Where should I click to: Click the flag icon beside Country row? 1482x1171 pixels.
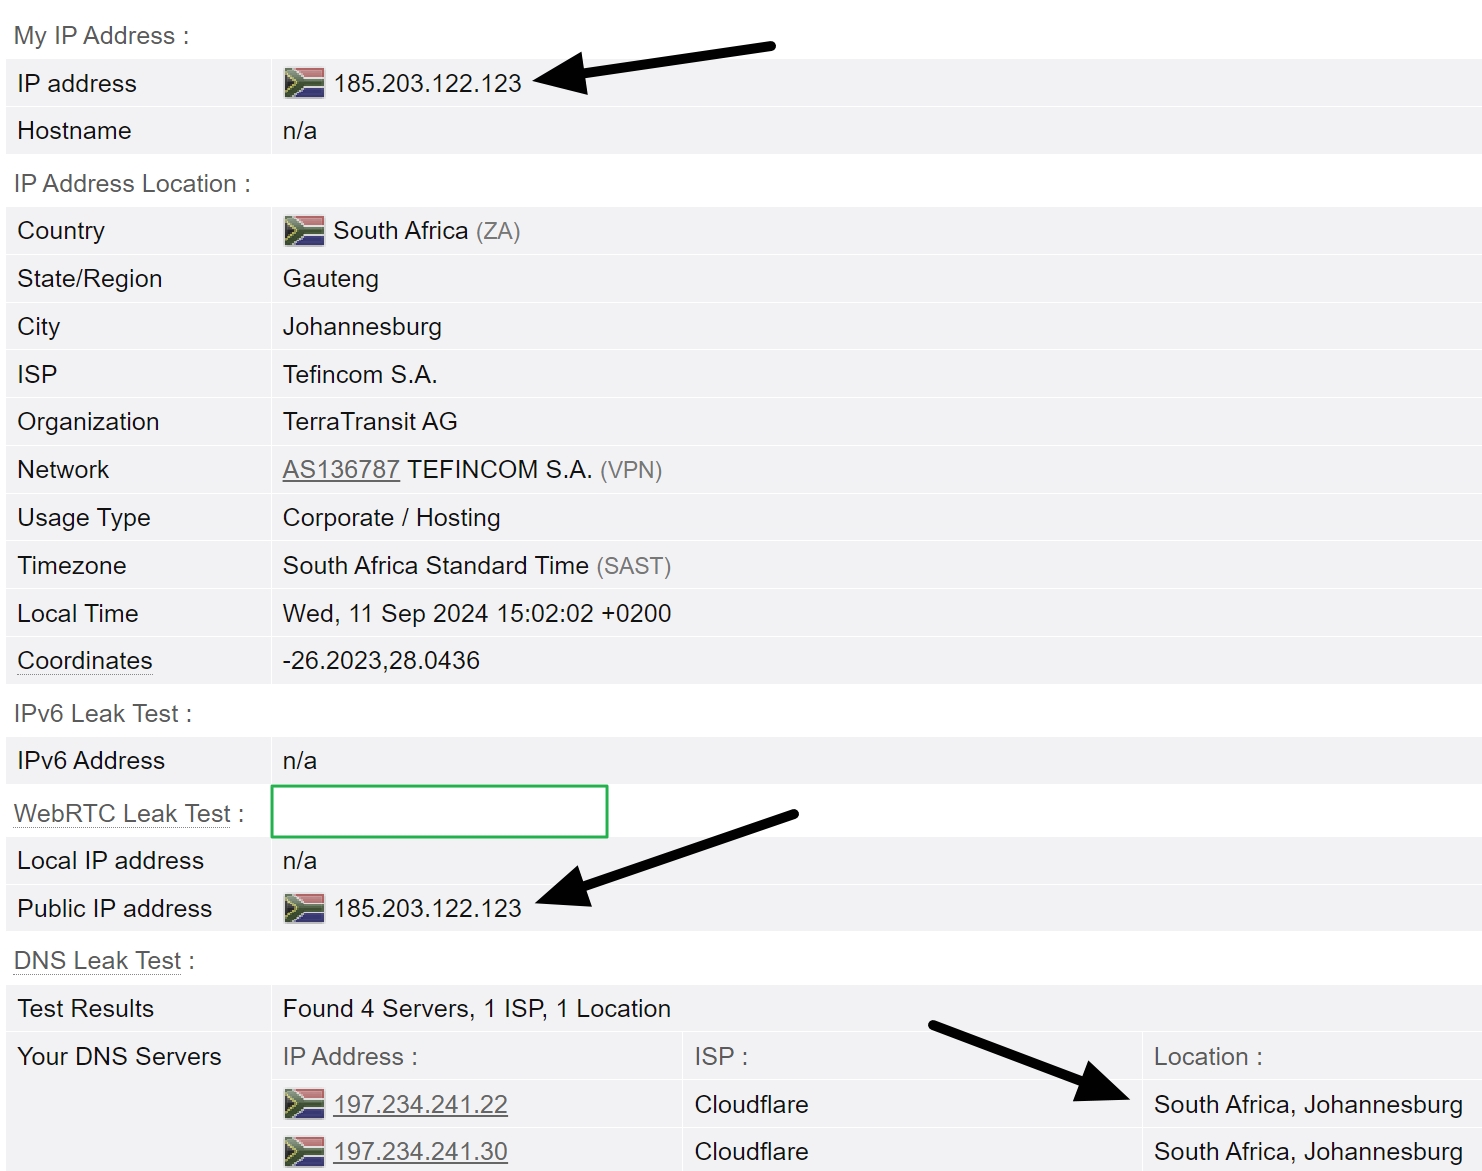(x=305, y=230)
